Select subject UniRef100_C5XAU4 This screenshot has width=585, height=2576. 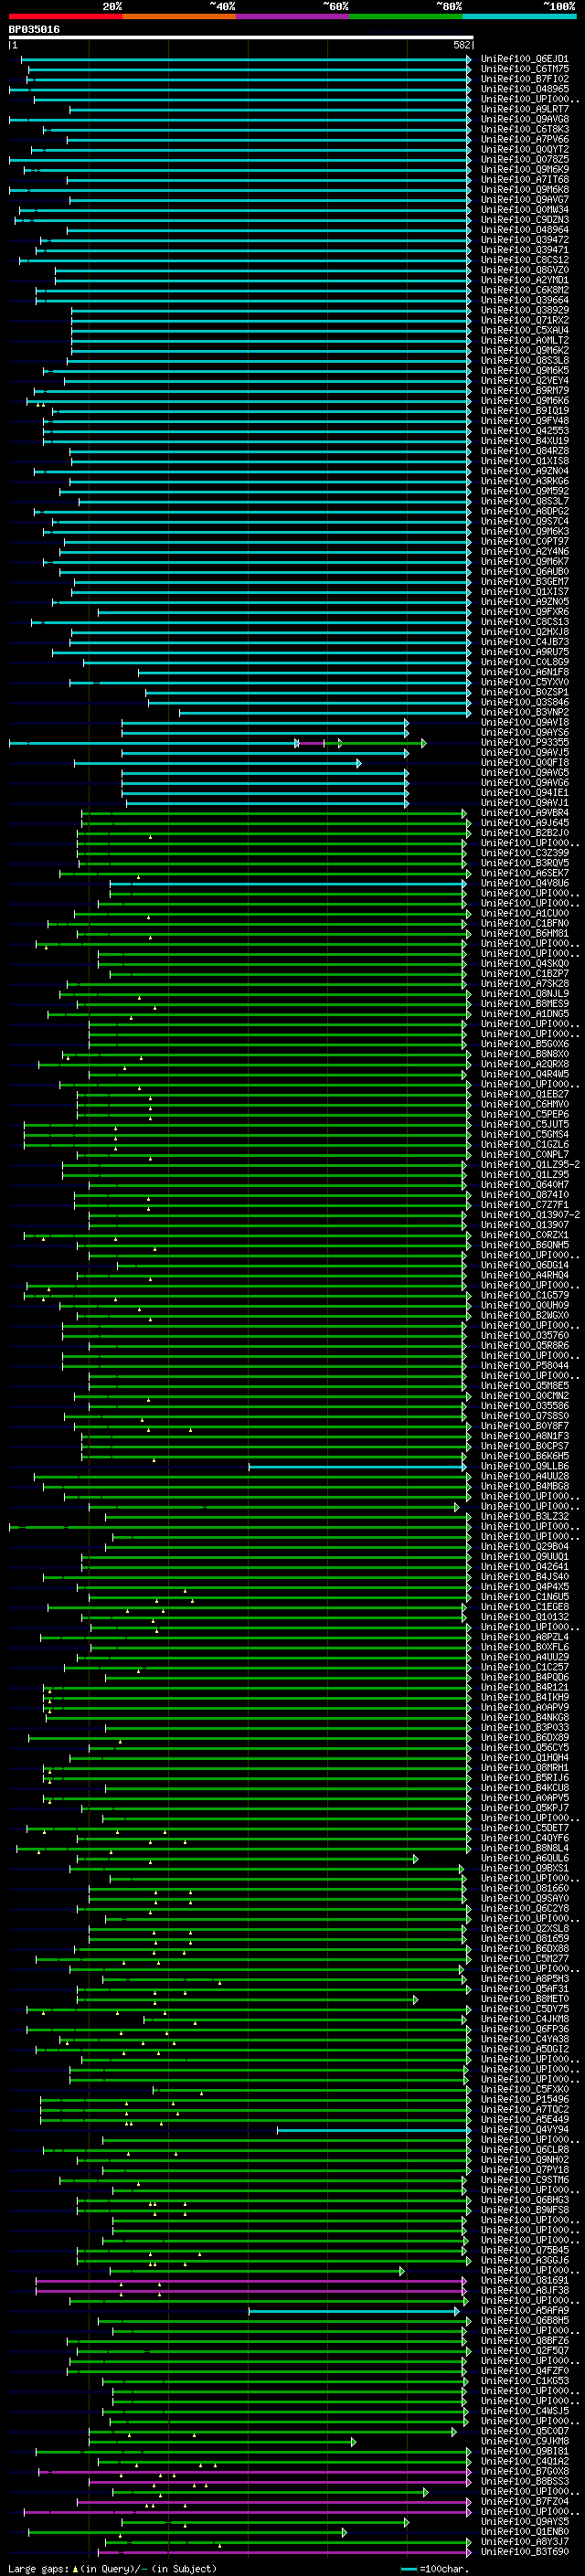click(525, 330)
